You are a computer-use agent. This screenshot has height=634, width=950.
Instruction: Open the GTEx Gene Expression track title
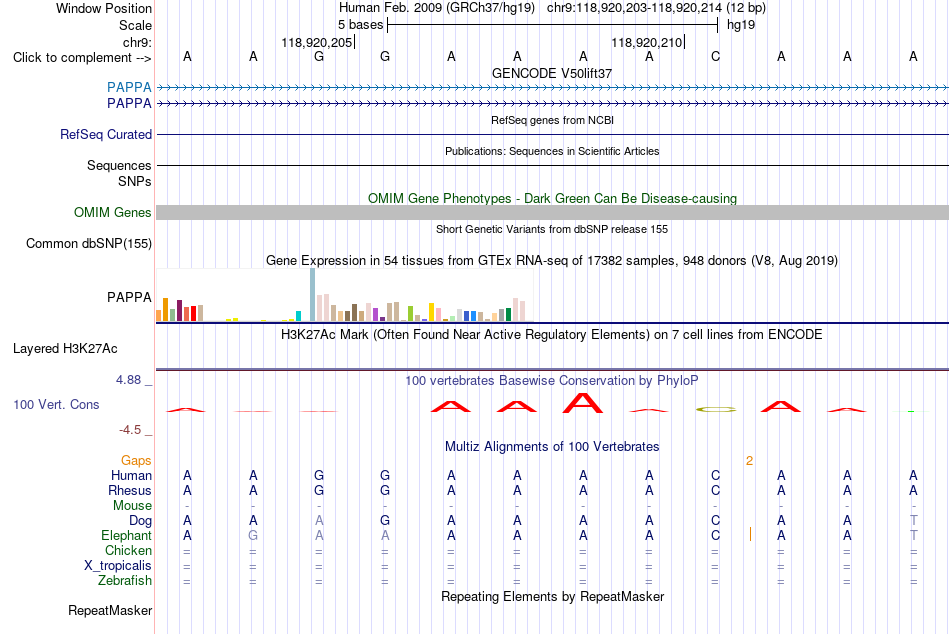pos(552,261)
